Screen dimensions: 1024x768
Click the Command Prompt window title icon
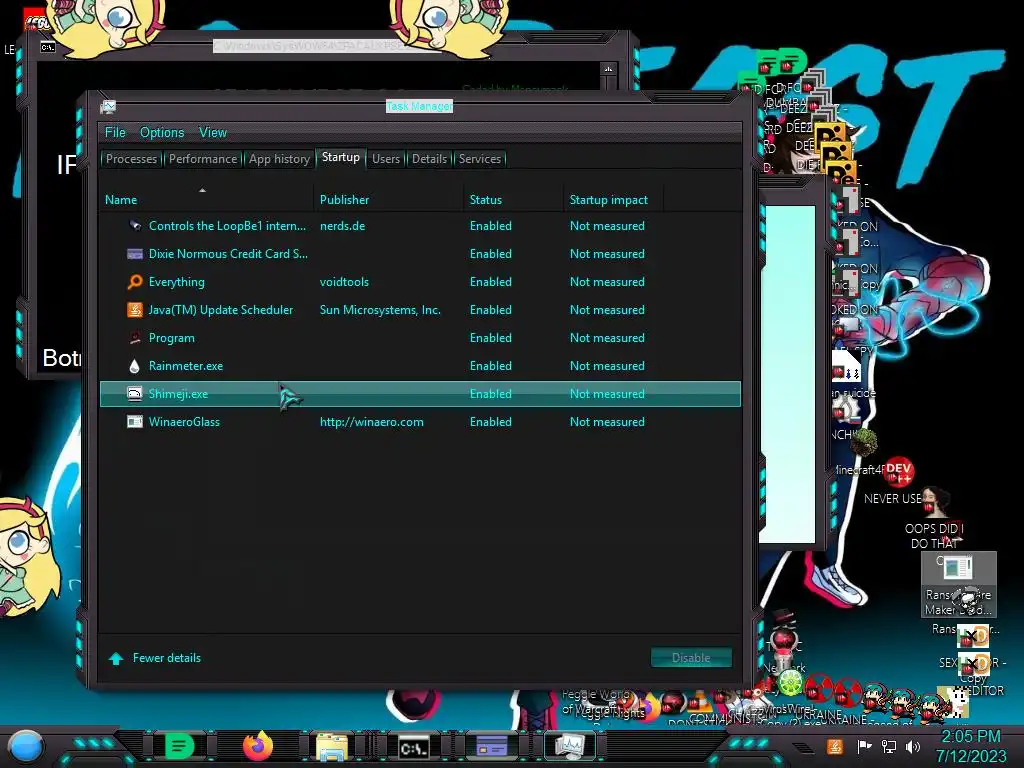[48, 47]
